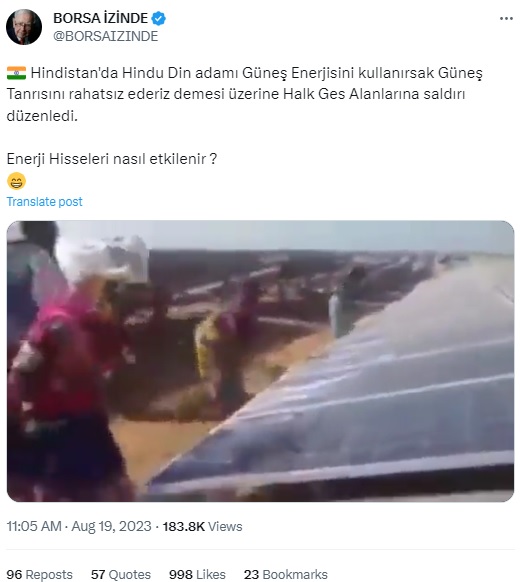Open the @BORSAIZINDE handle link
Screen dimensions: 520x582
pos(106,36)
